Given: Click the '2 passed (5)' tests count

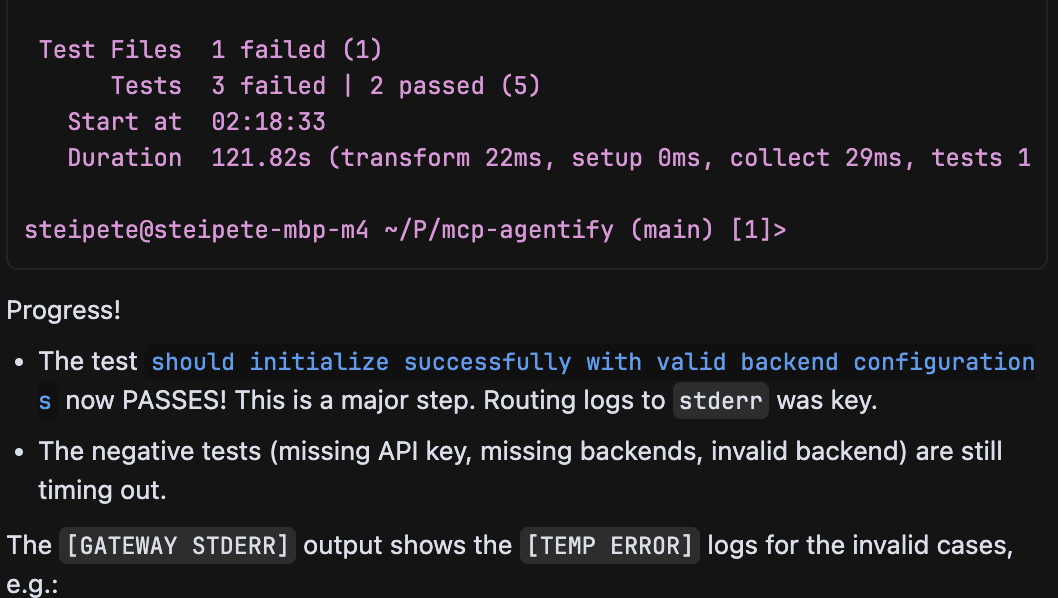Looking at the screenshot, I should 455,86.
